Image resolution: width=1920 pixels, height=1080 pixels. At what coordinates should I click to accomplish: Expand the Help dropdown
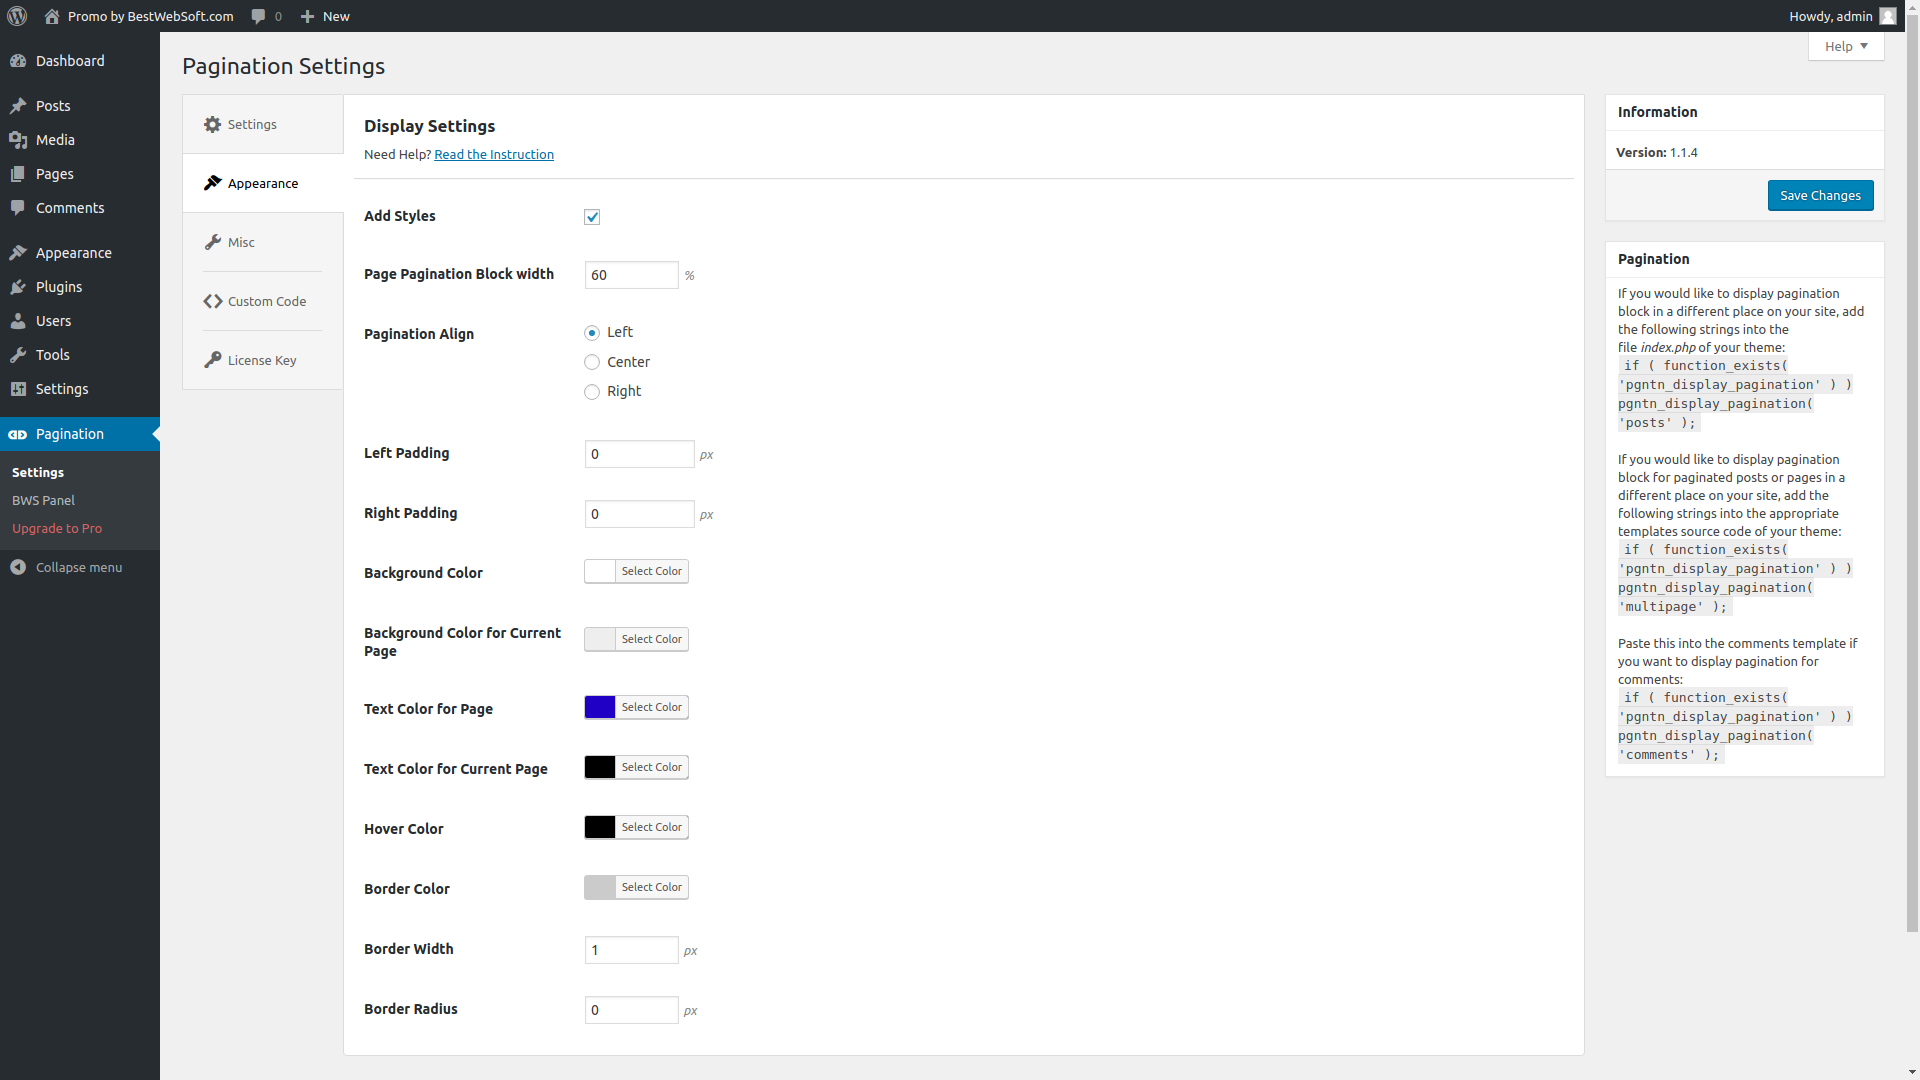tap(1846, 46)
